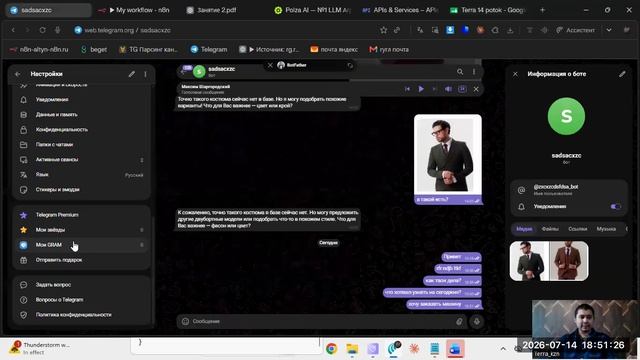The height and width of the screenshot is (360, 640).
Task: Open Стикеры и эмодзи settings
Action: click(82, 190)
